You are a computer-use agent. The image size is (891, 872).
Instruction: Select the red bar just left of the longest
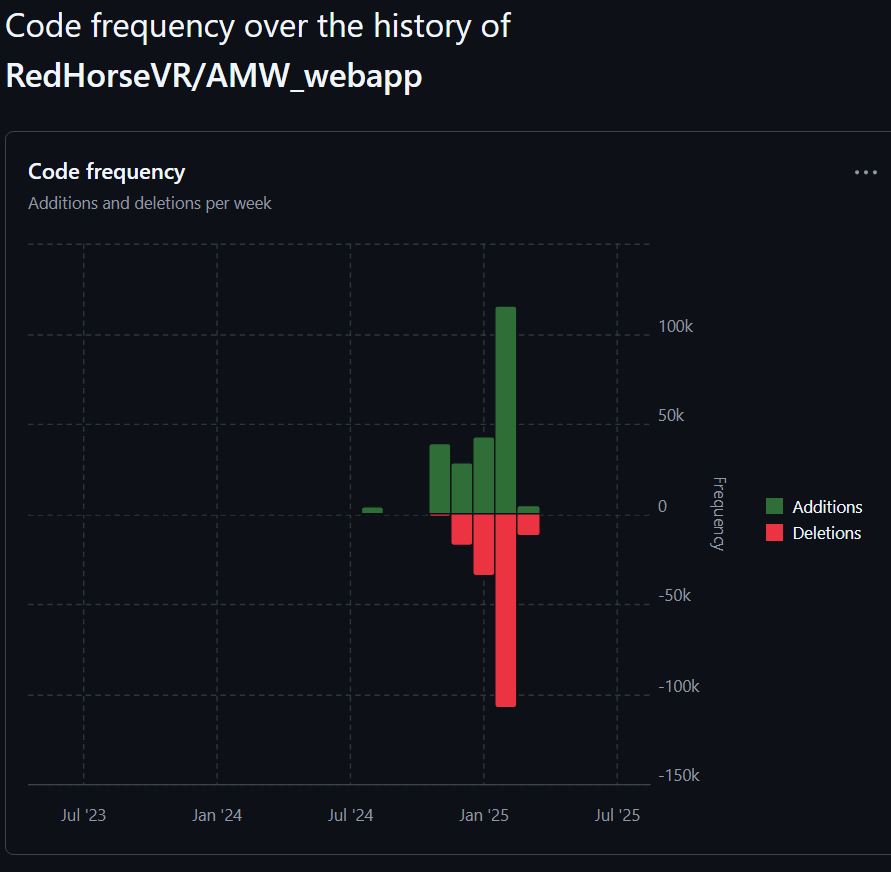tap(484, 544)
